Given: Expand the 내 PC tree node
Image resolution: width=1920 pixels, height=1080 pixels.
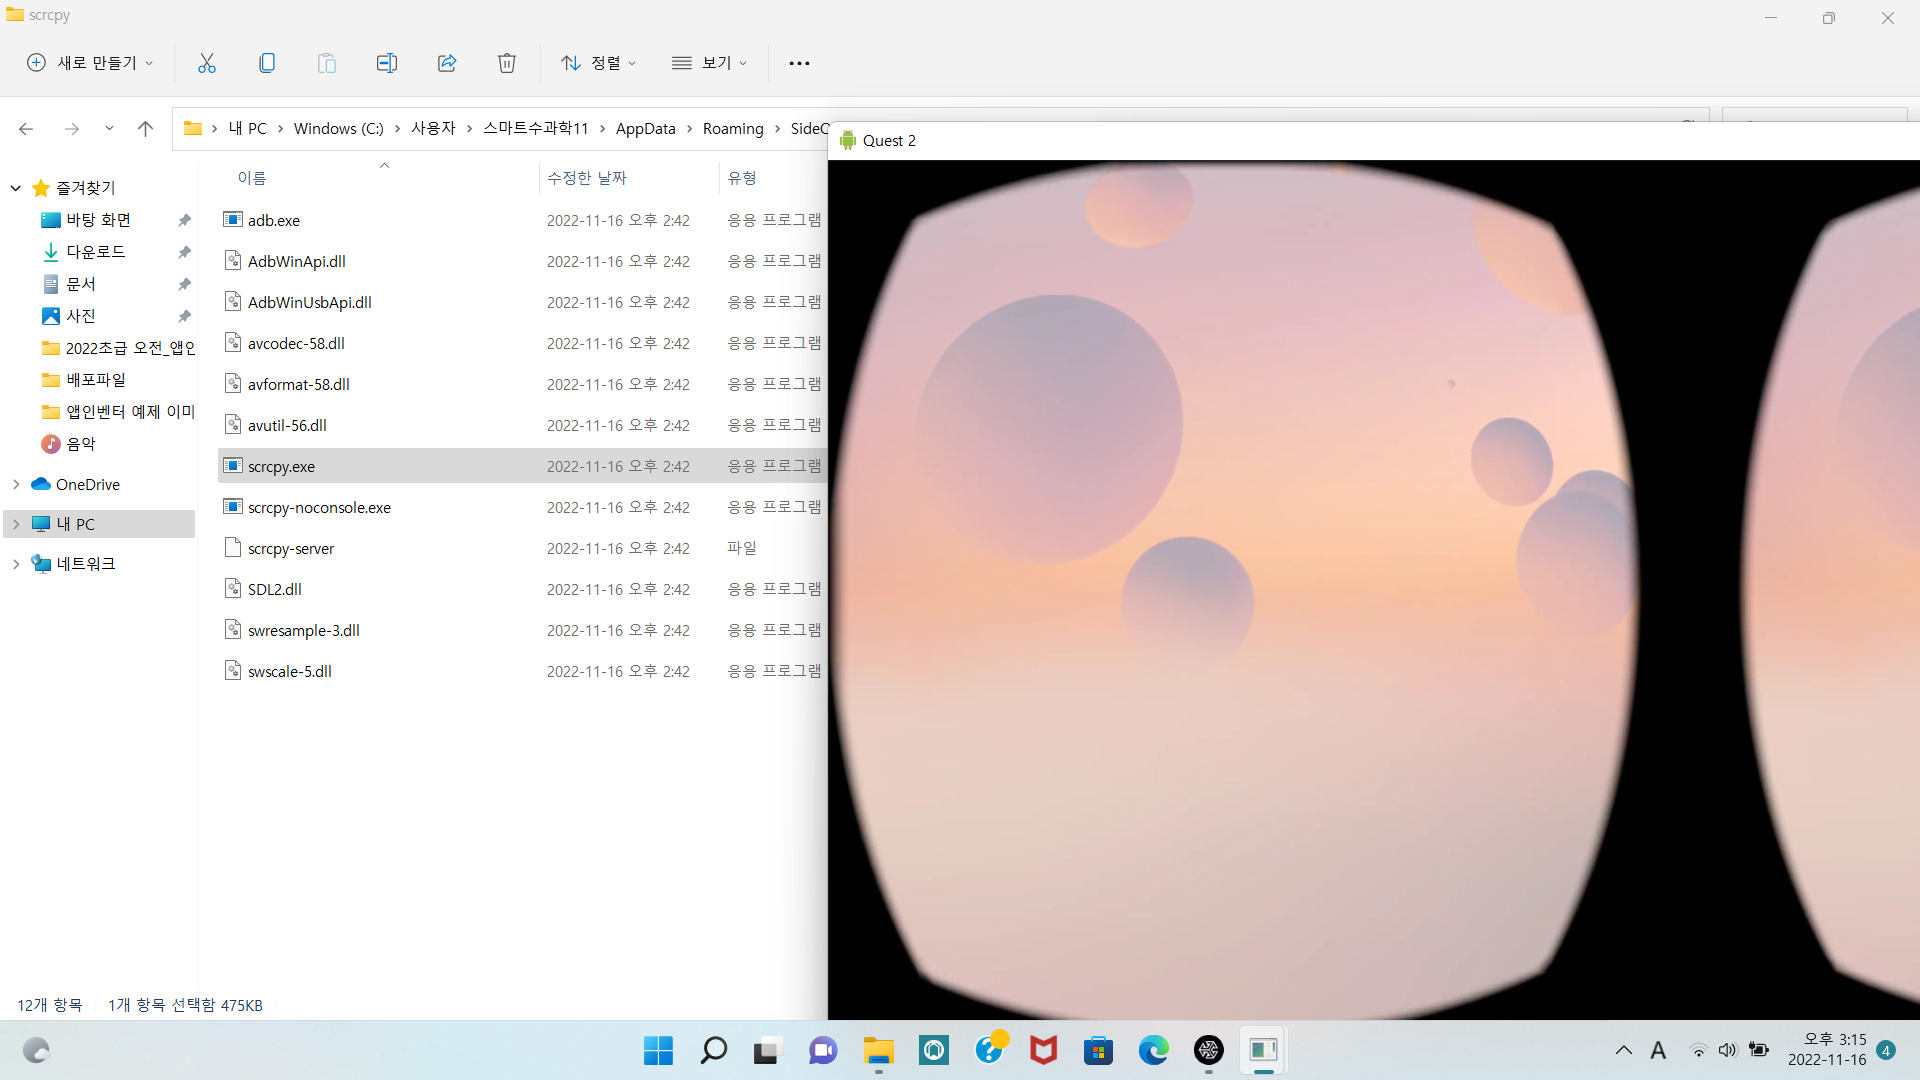Looking at the screenshot, I should pyautogui.click(x=16, y=524).
